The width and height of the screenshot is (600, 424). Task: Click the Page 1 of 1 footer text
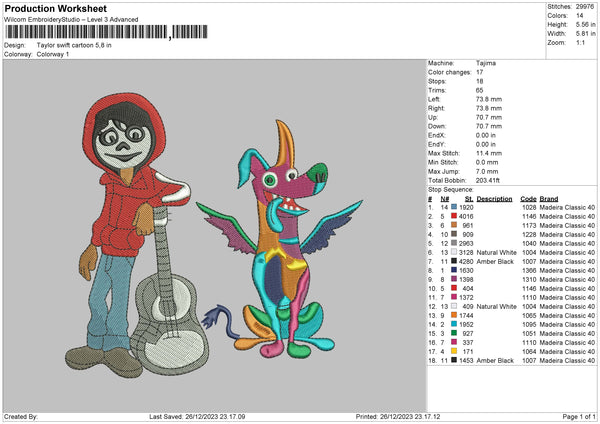(579, 416)
